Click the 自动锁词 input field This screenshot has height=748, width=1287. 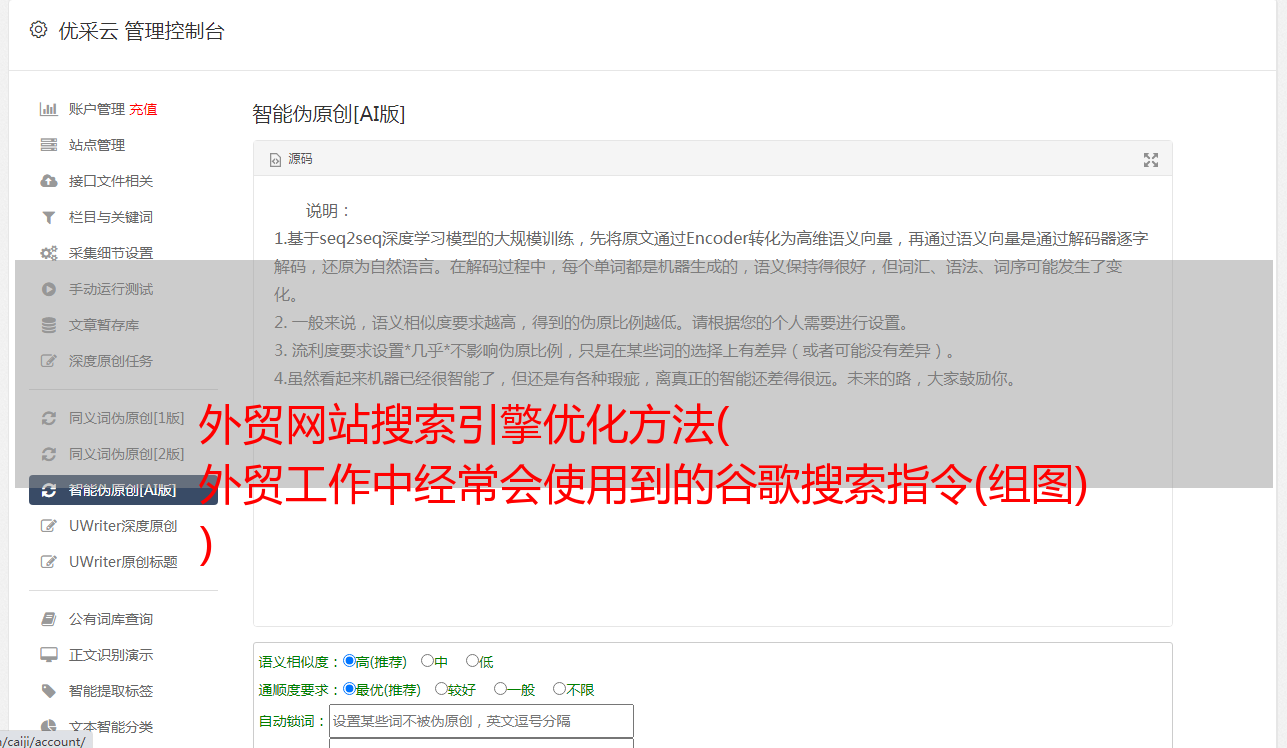tap(481, 720)
